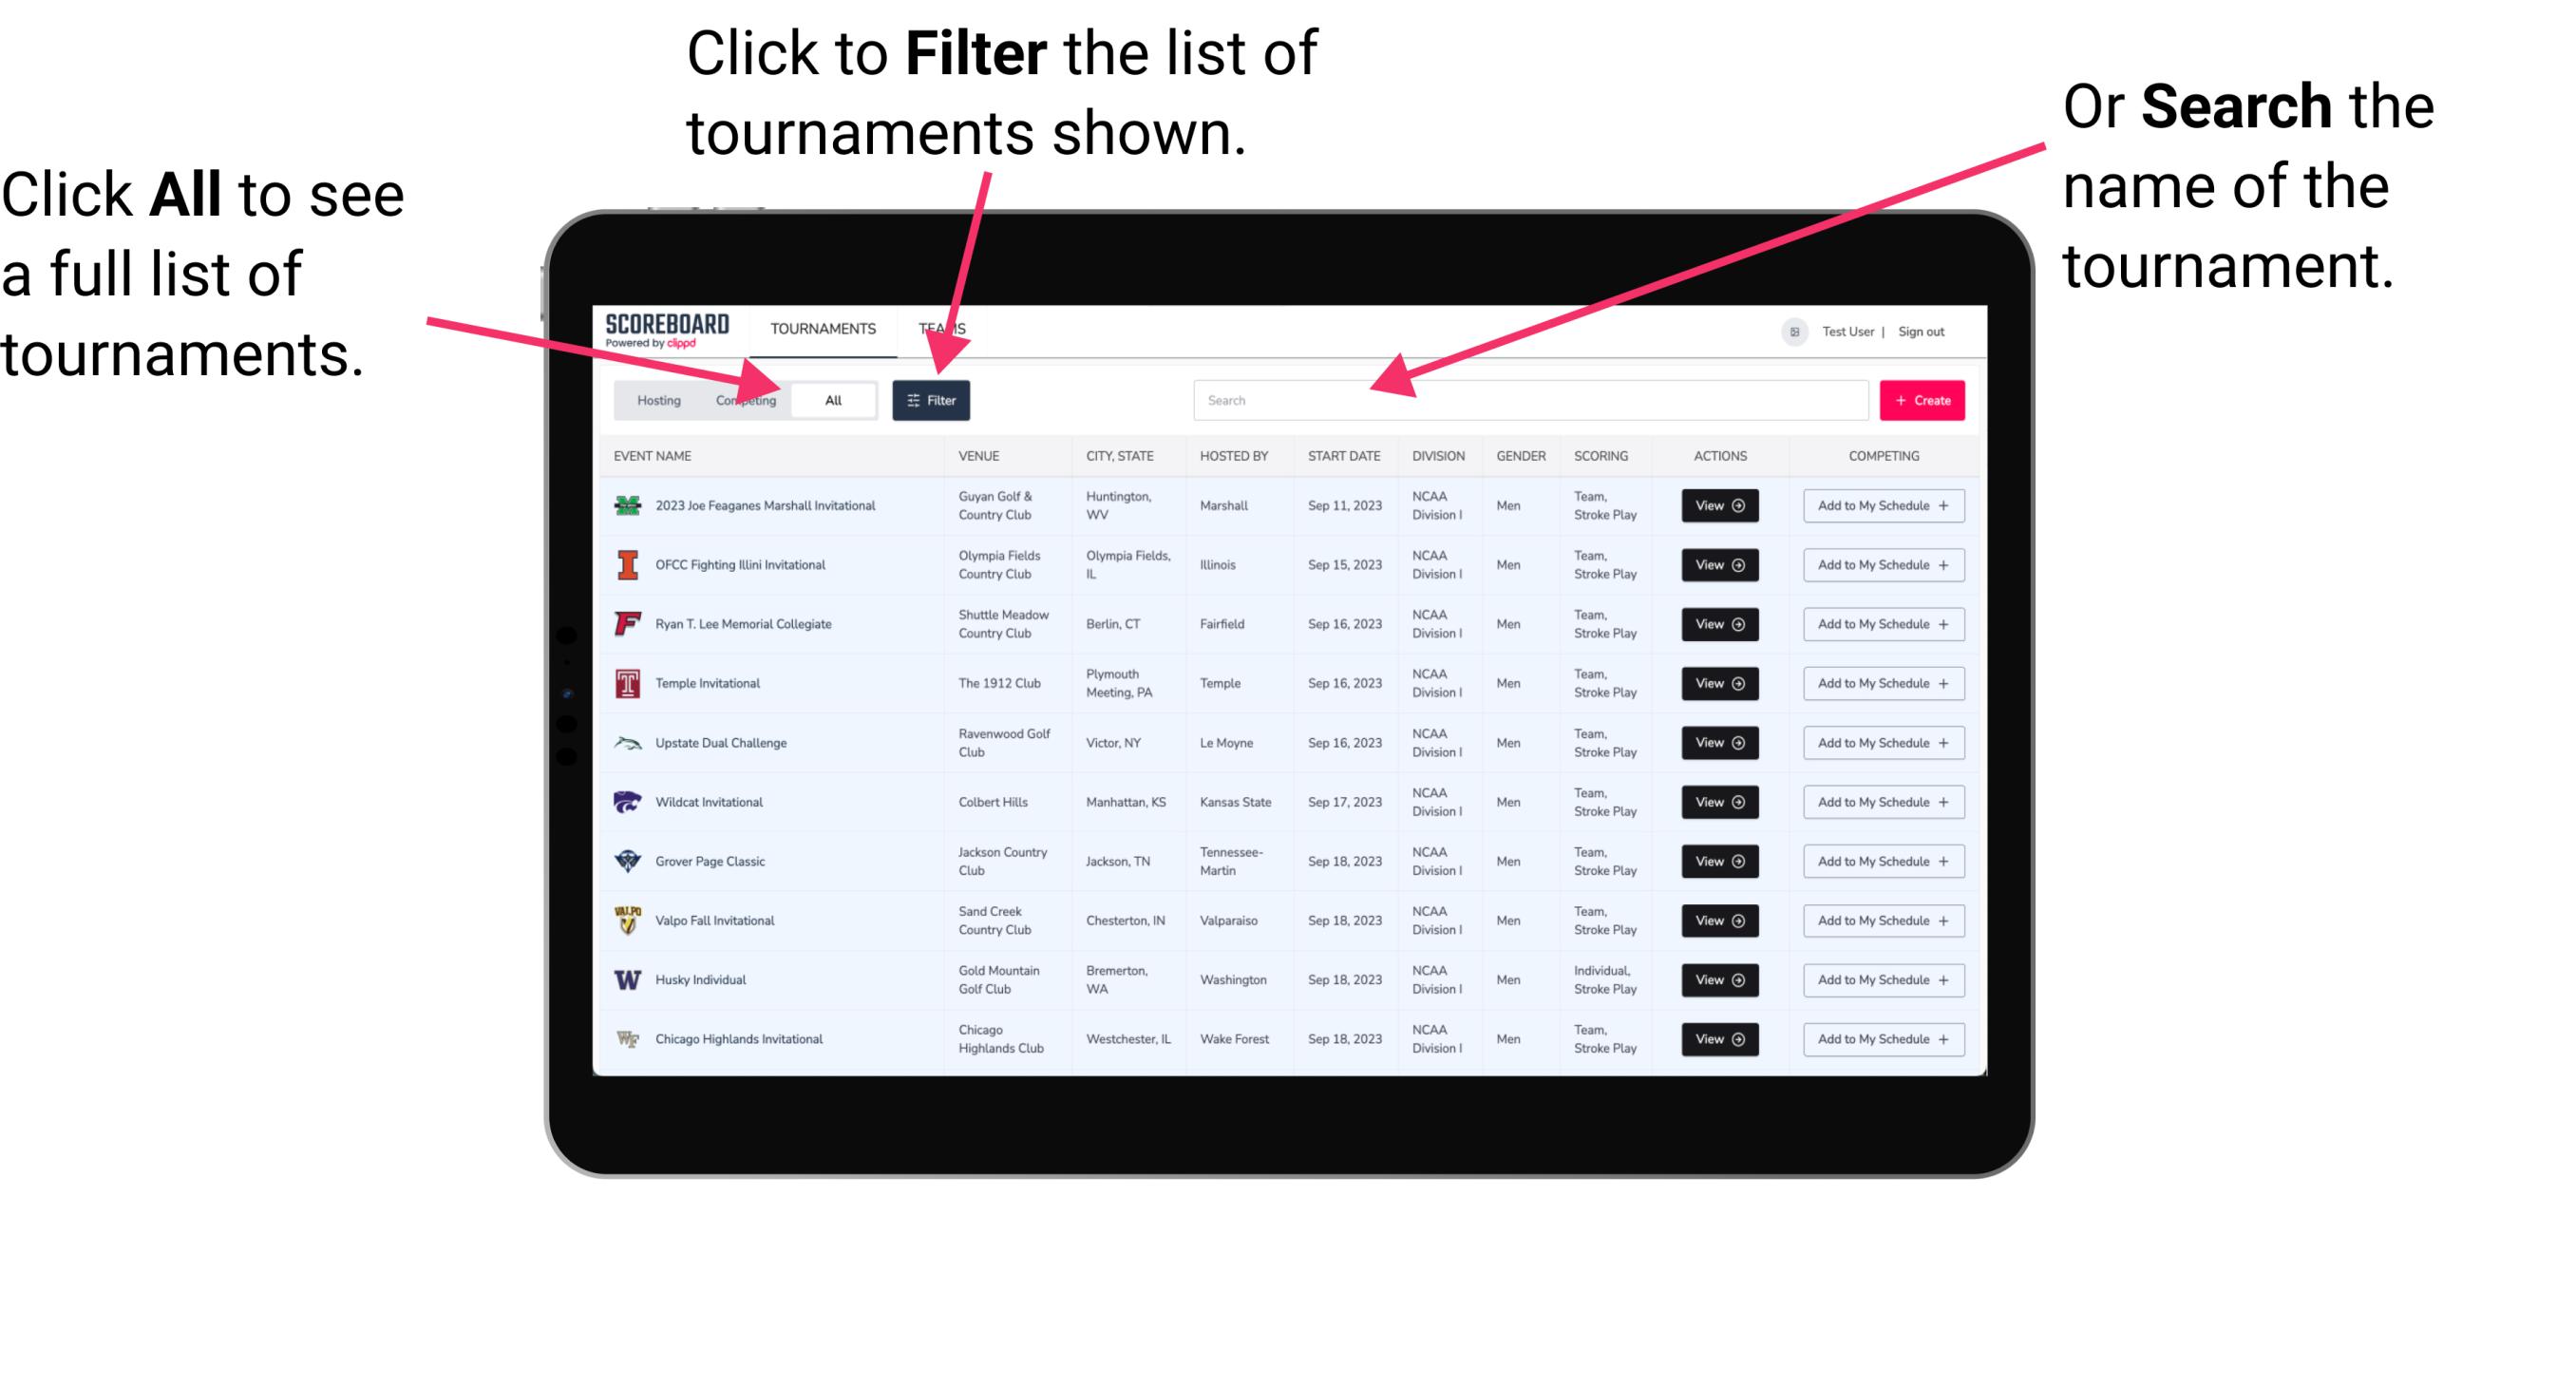Expand the DIVISION column dropdown
2576x1386 pixels.
[1438, 454]
